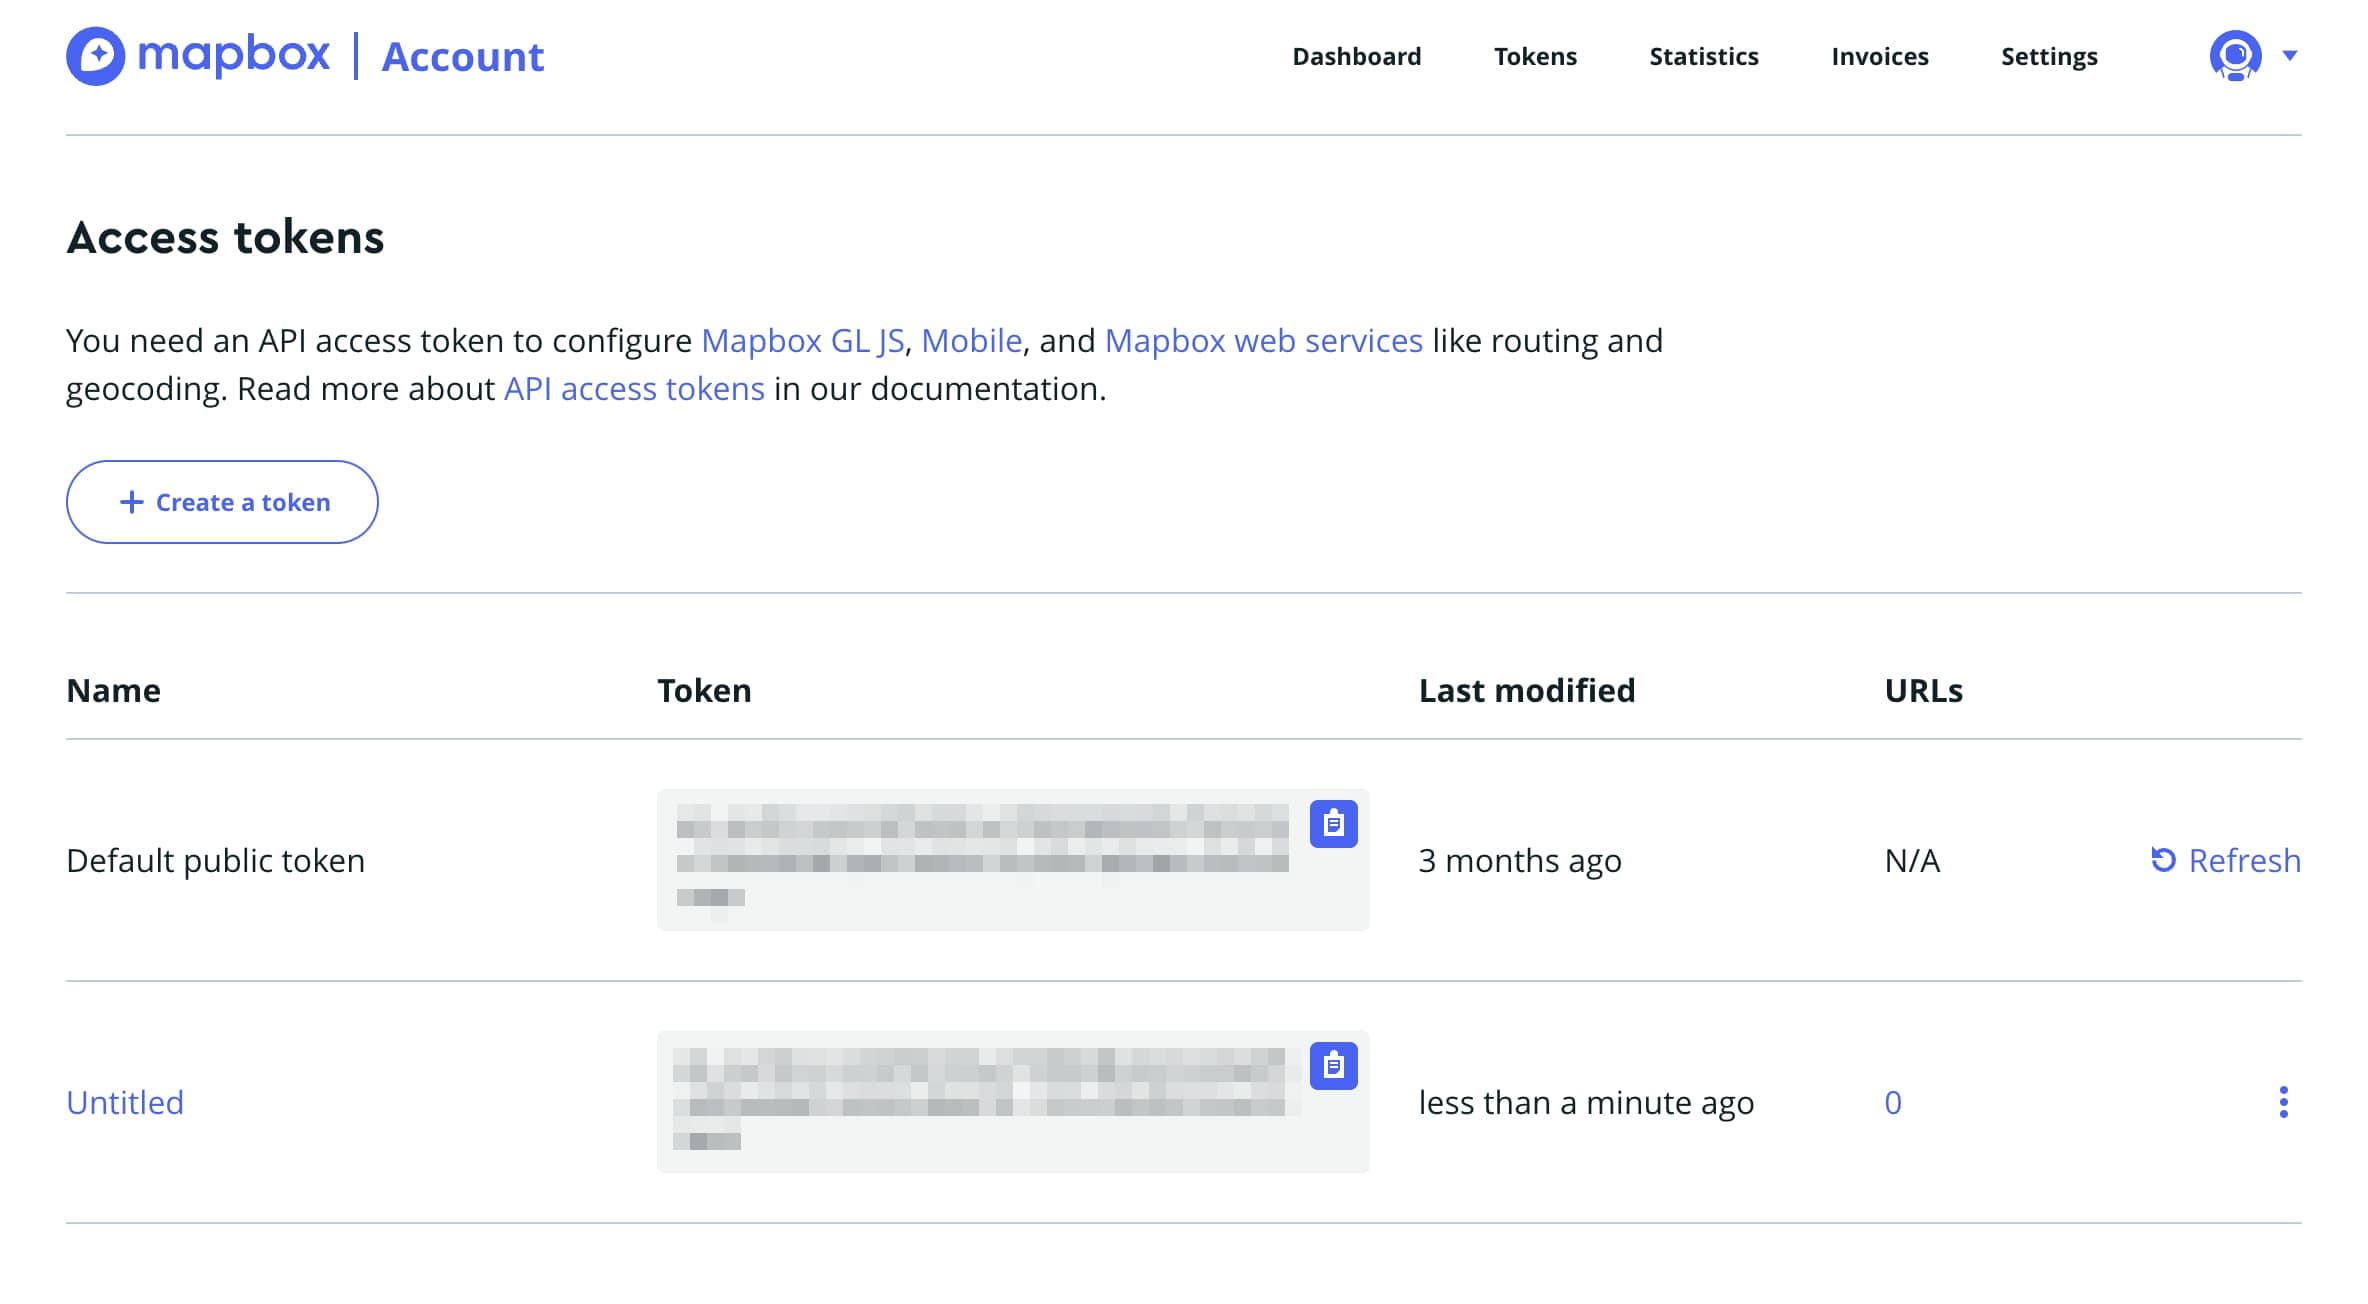The width and height of the screenshot is (2368, 1304).
Task: Click the '3 months ago' cell
Action: 1520,860
